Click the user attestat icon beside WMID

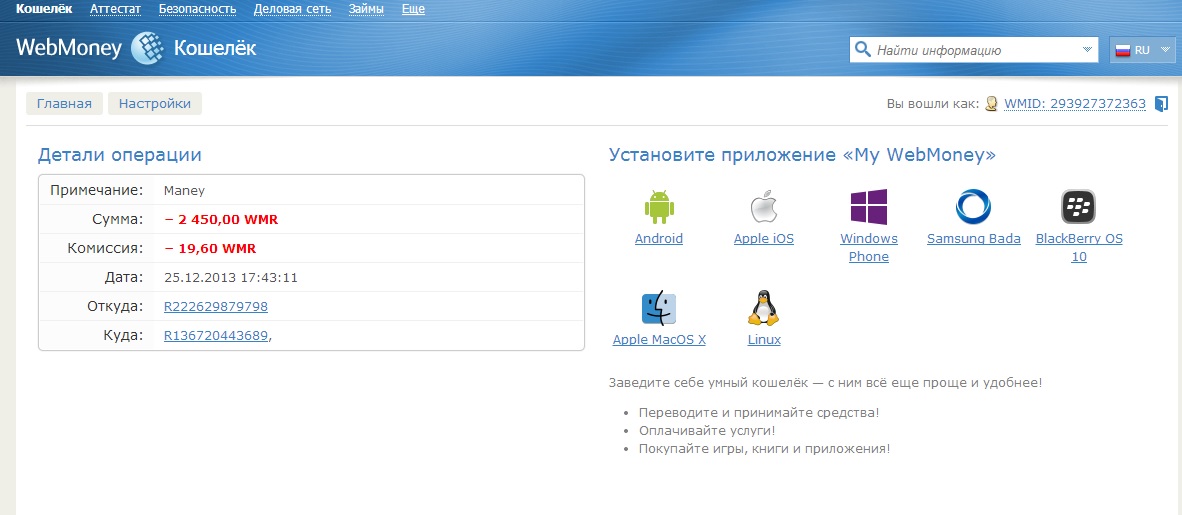click(992, 103)
